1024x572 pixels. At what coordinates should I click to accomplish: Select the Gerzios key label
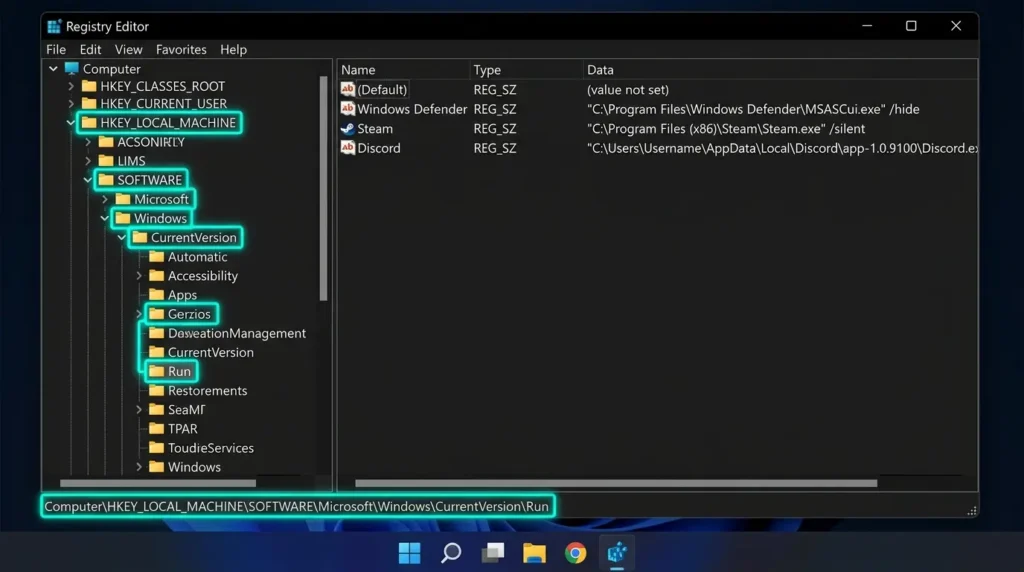(x=189, y=314)
